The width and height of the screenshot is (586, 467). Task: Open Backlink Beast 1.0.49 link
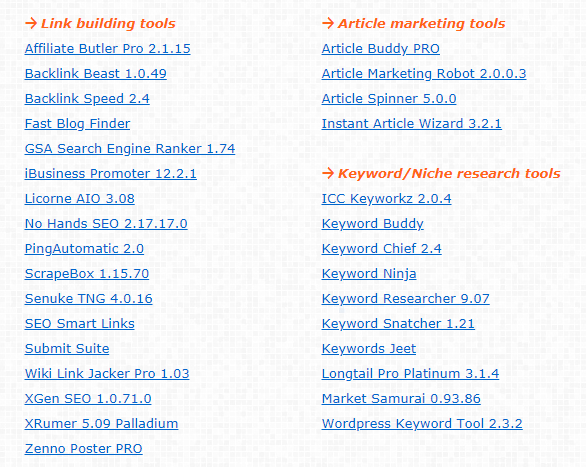pyautogui.click(x=96, y=74)
